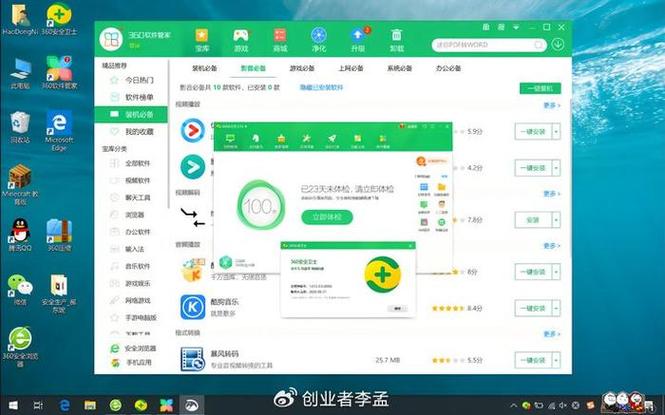
Task: Open Task View on taskbar
Action: (38, 405)
